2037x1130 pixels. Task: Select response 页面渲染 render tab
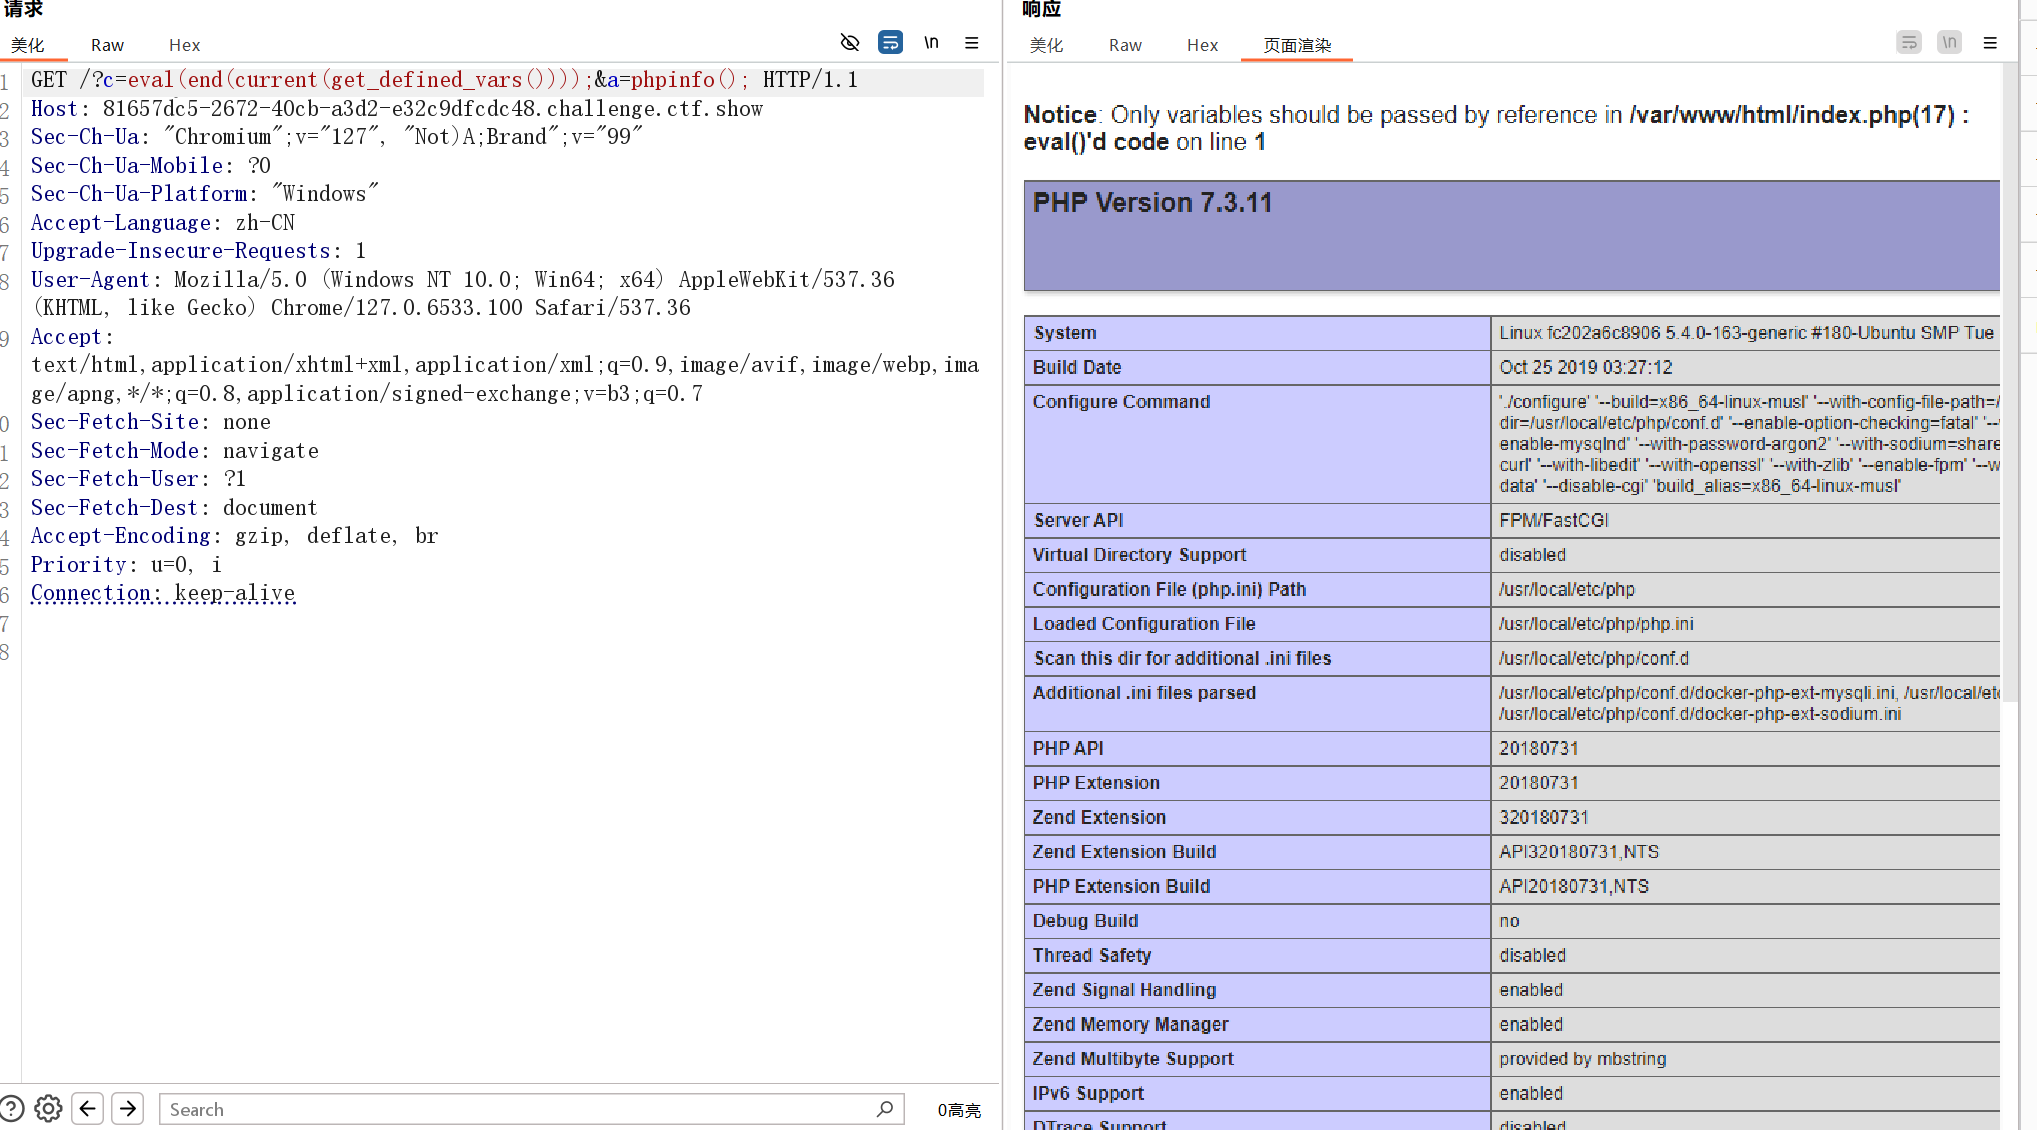pos(1297,45)
